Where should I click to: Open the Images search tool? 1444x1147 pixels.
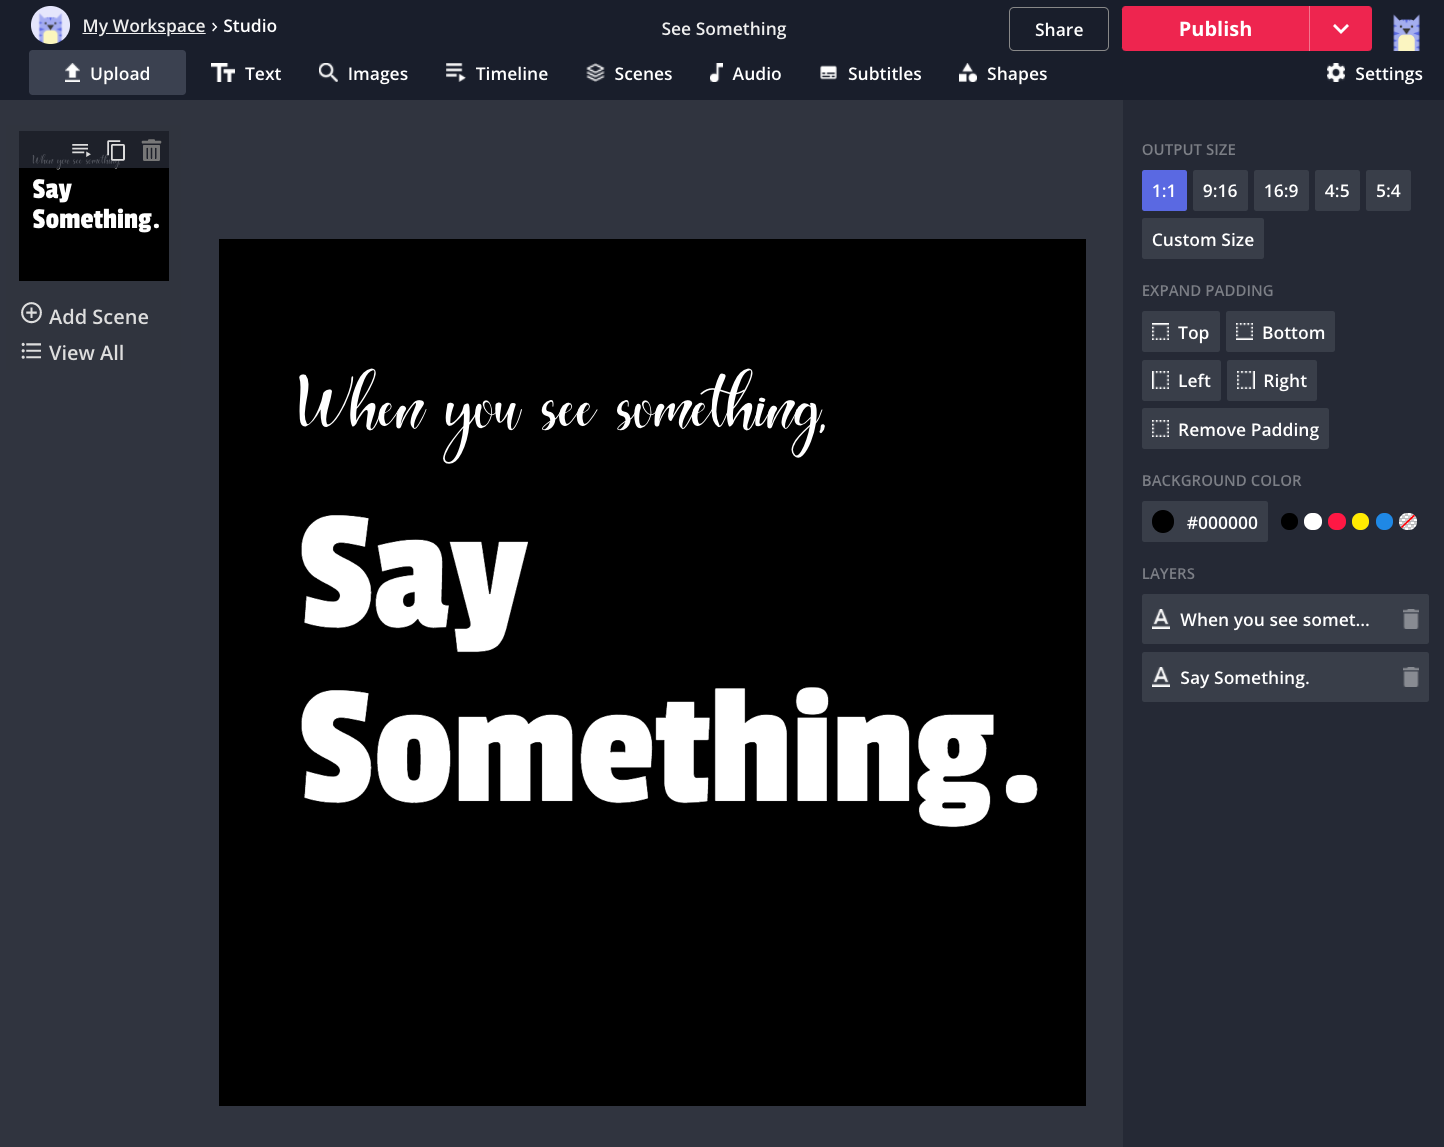363,73
